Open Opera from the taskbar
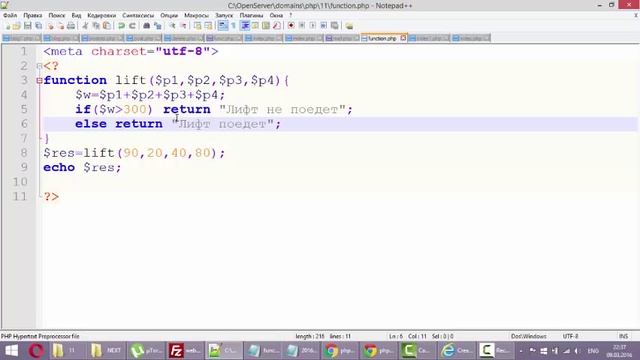The image size is (640, 360). tap(36, 351)
